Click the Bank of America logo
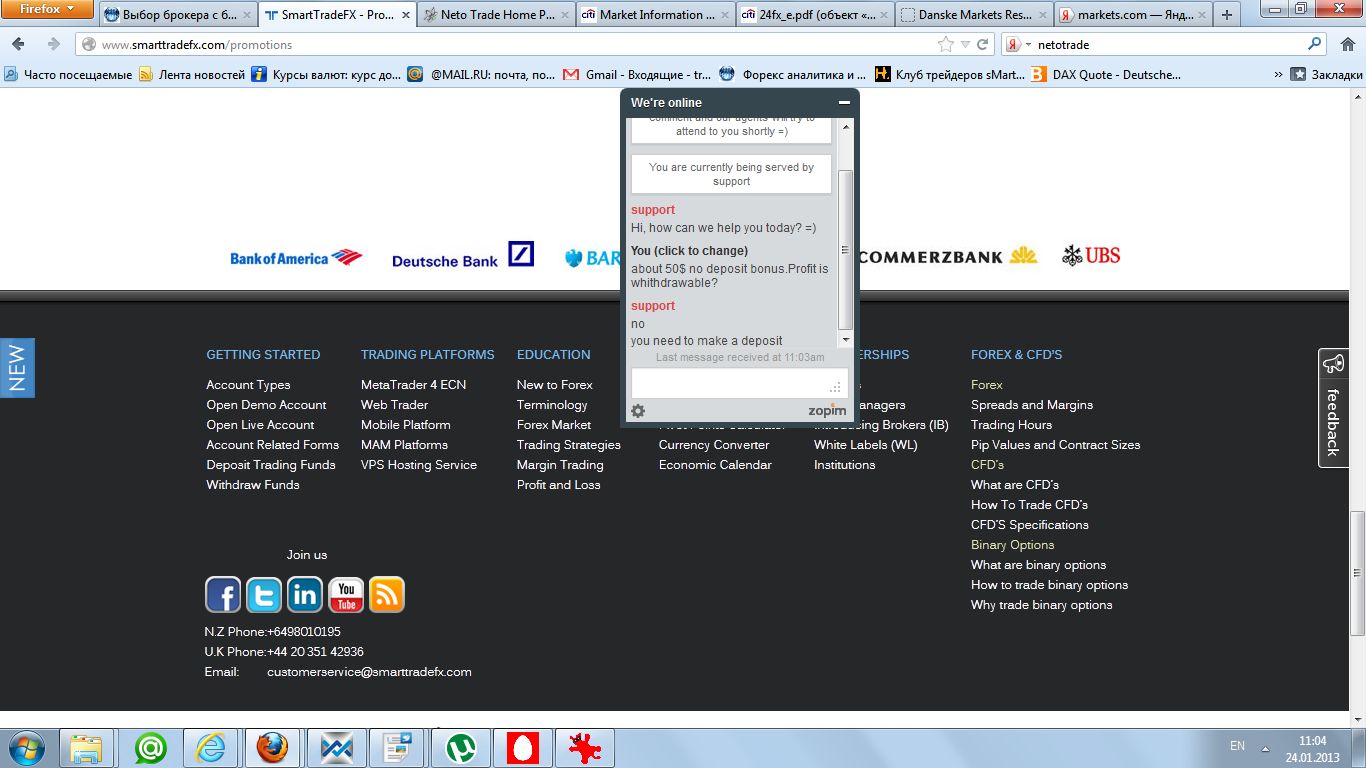Viewport: 1366px width, 768px height. [296, 258]
